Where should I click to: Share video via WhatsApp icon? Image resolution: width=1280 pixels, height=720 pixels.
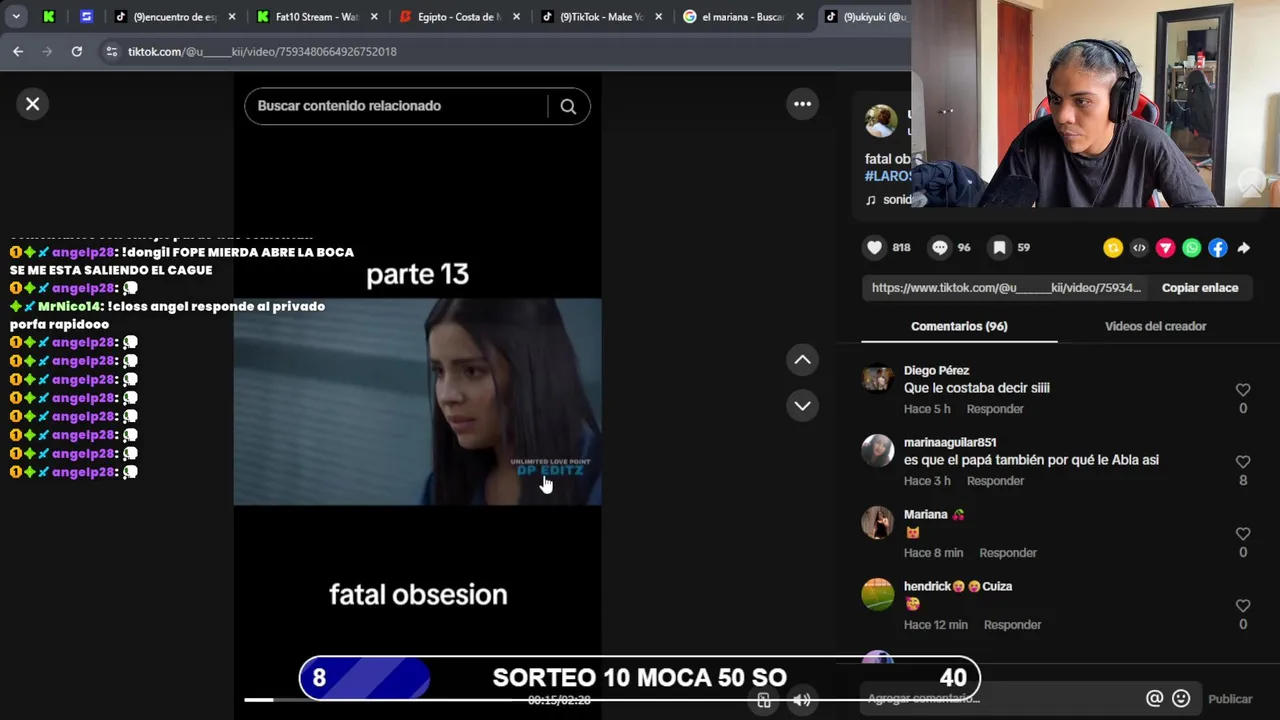(1191, 248)
